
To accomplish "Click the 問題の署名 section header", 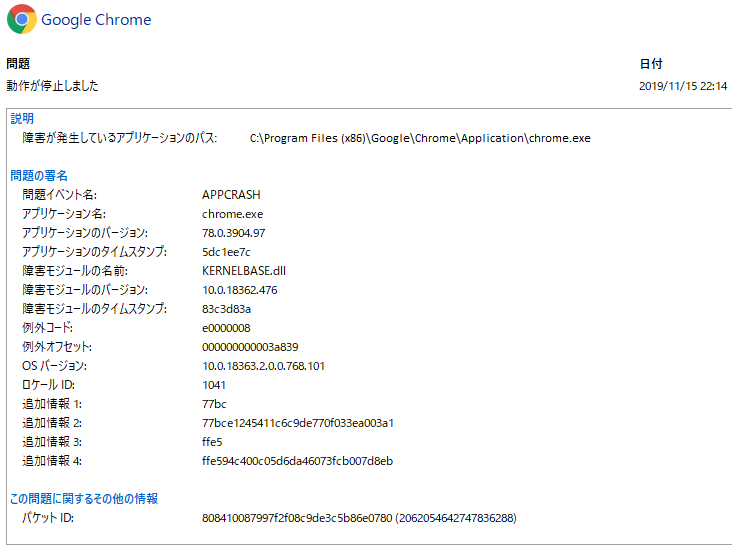I will (x=39, y=176).
